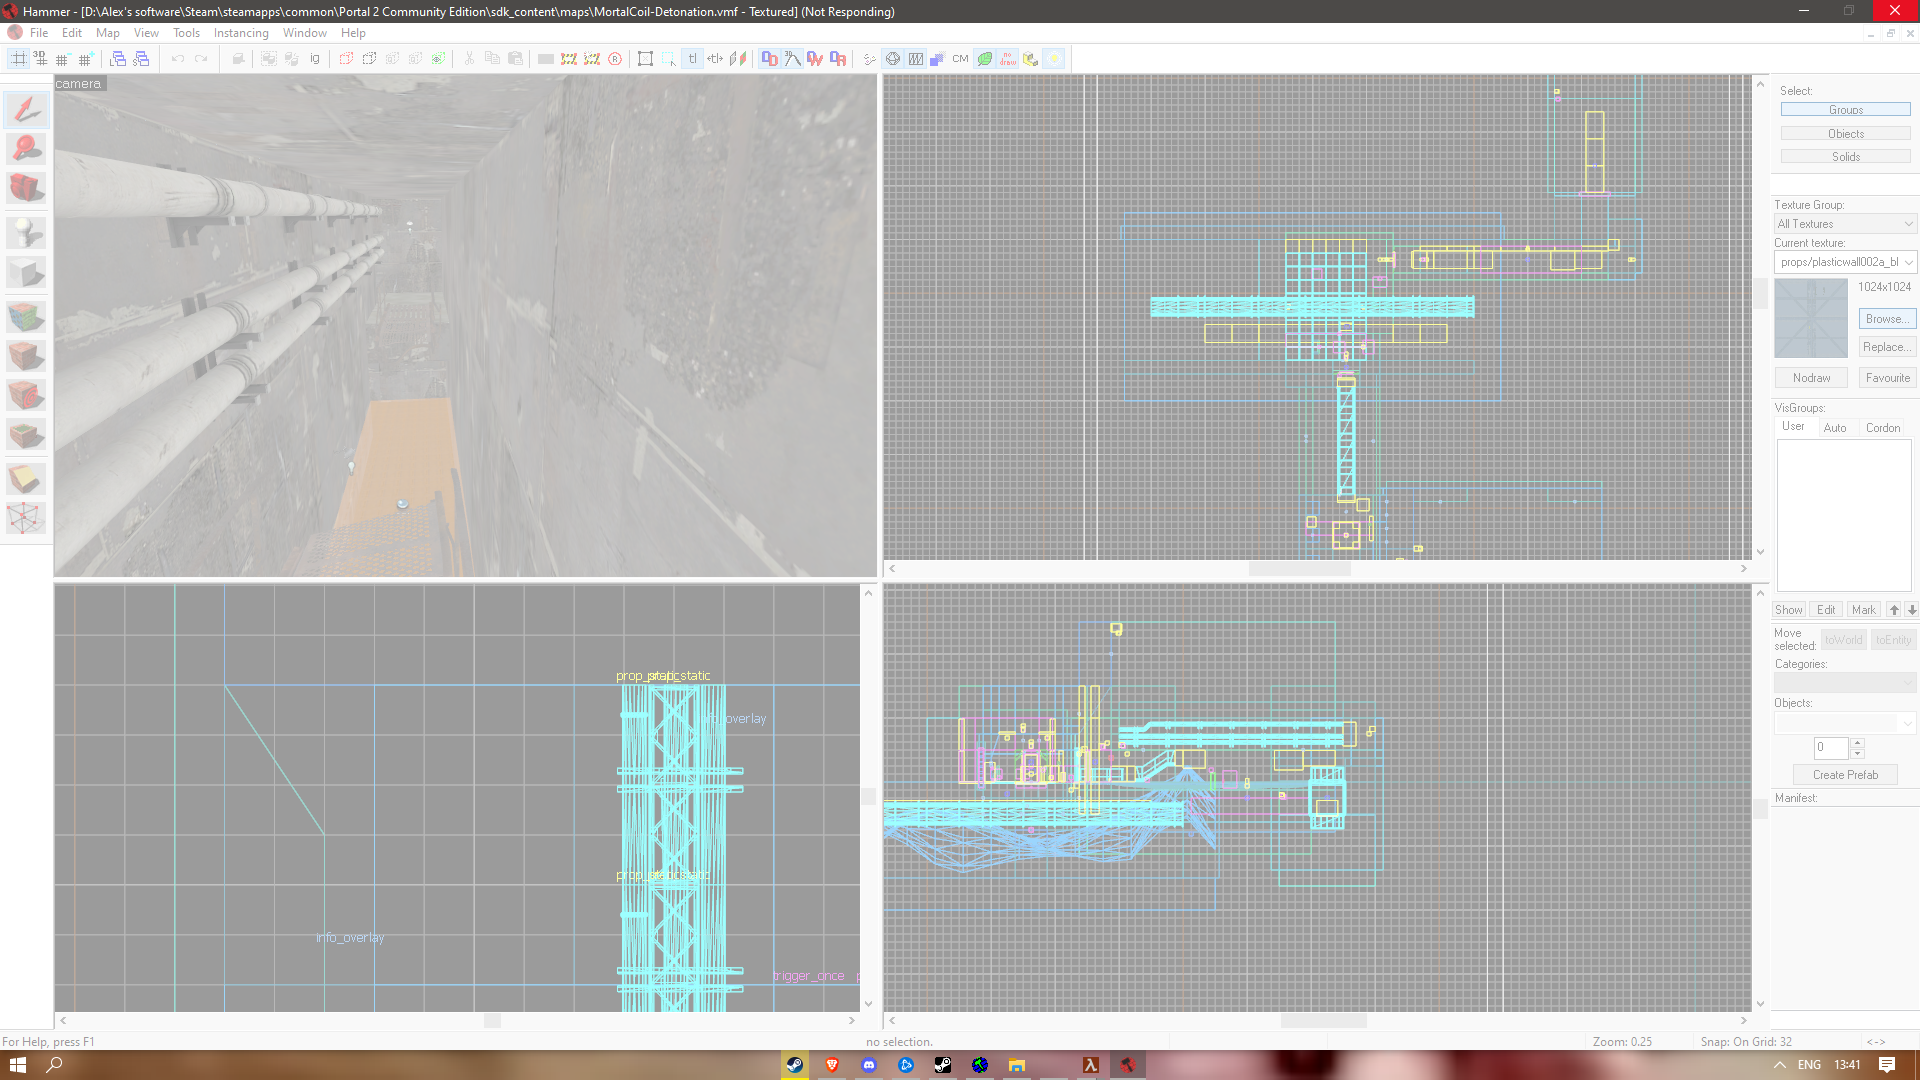
Task: Toggle texture lock on the toolbar
Action: click(x=693, y=59)
